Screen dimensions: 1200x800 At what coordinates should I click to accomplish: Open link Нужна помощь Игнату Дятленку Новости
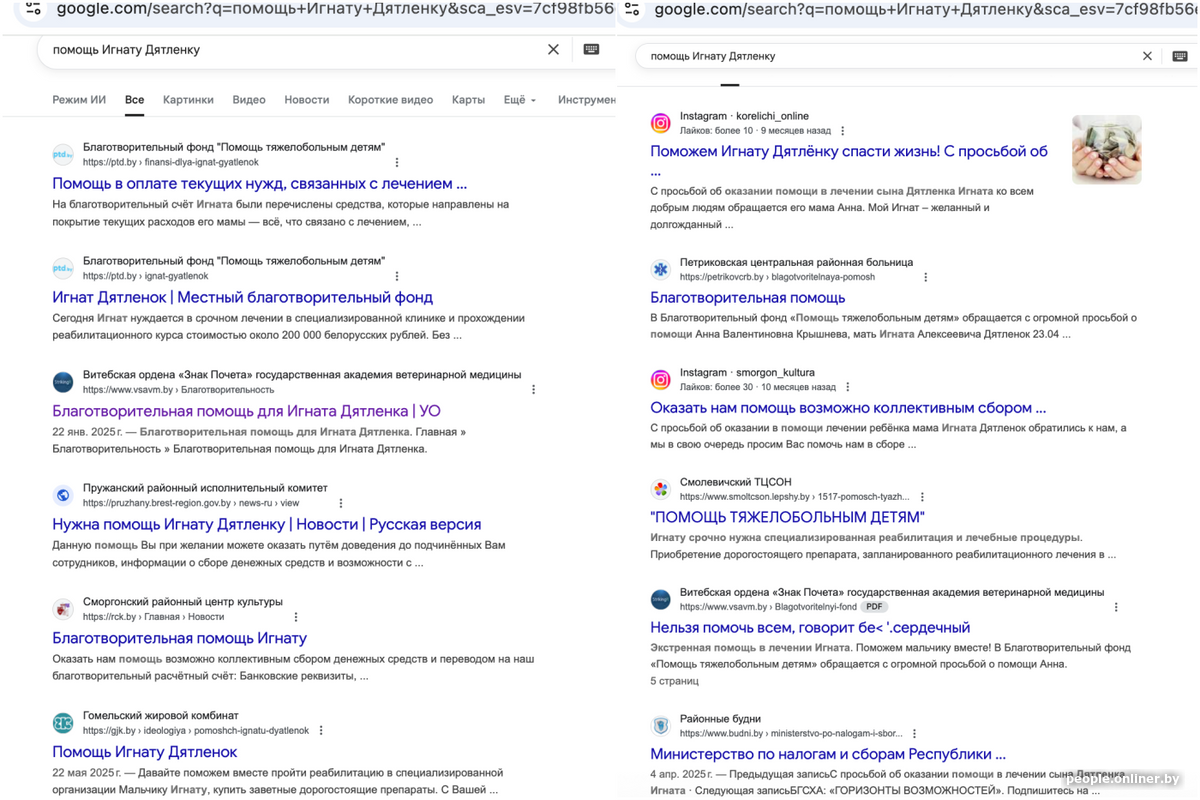click(x=267, y=524)
